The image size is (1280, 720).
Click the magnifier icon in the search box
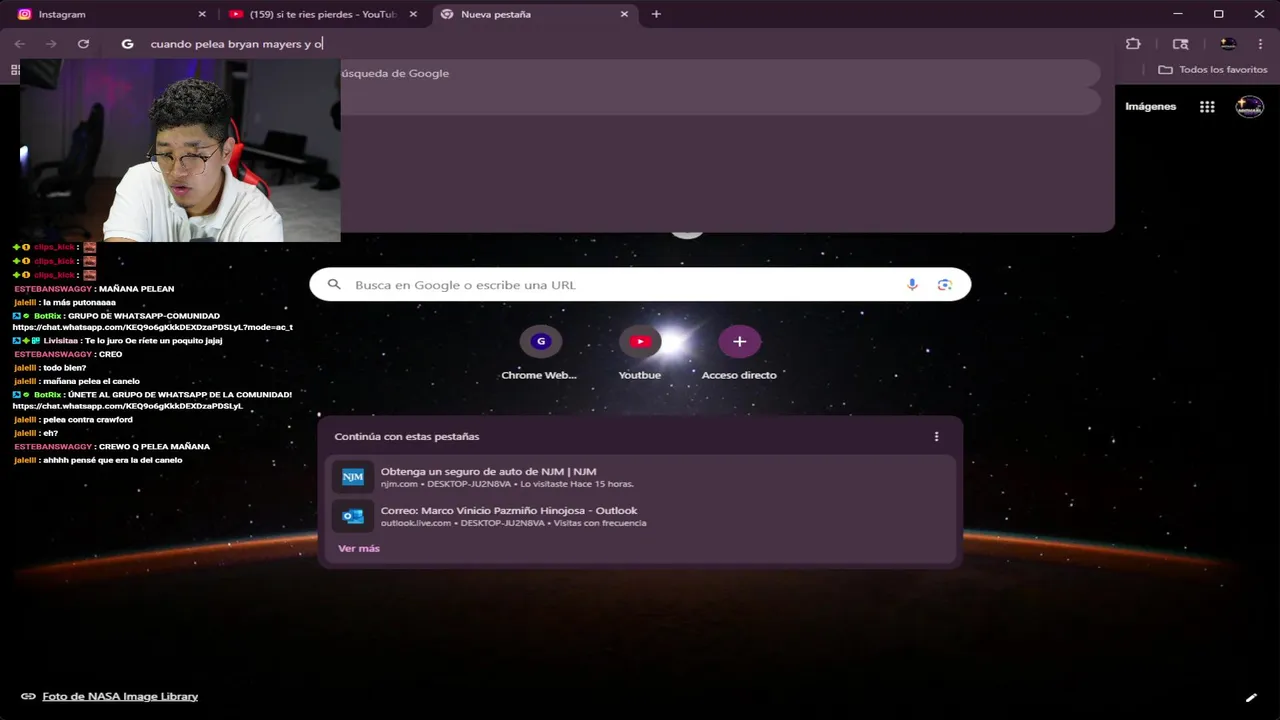(334, 285)
